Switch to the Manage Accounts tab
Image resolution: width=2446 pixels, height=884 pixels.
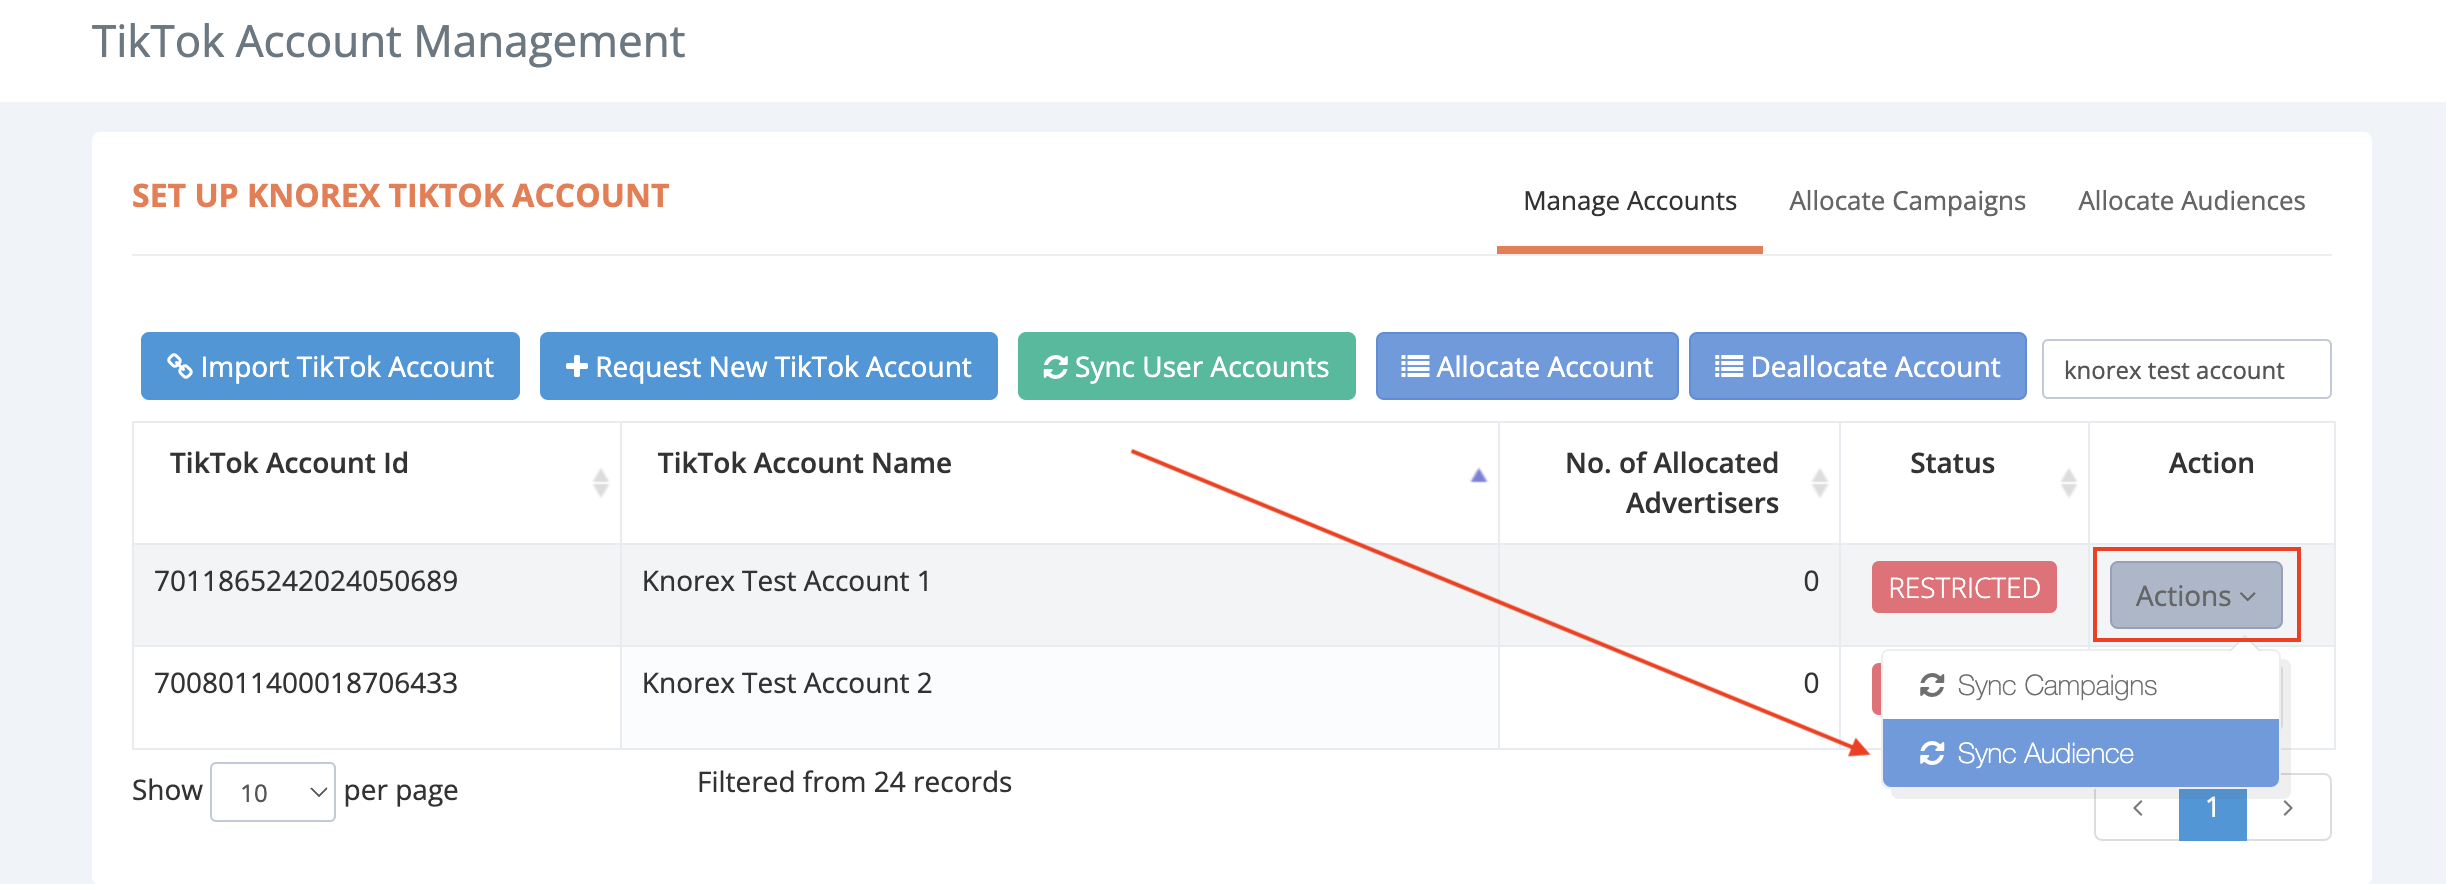1629,201
